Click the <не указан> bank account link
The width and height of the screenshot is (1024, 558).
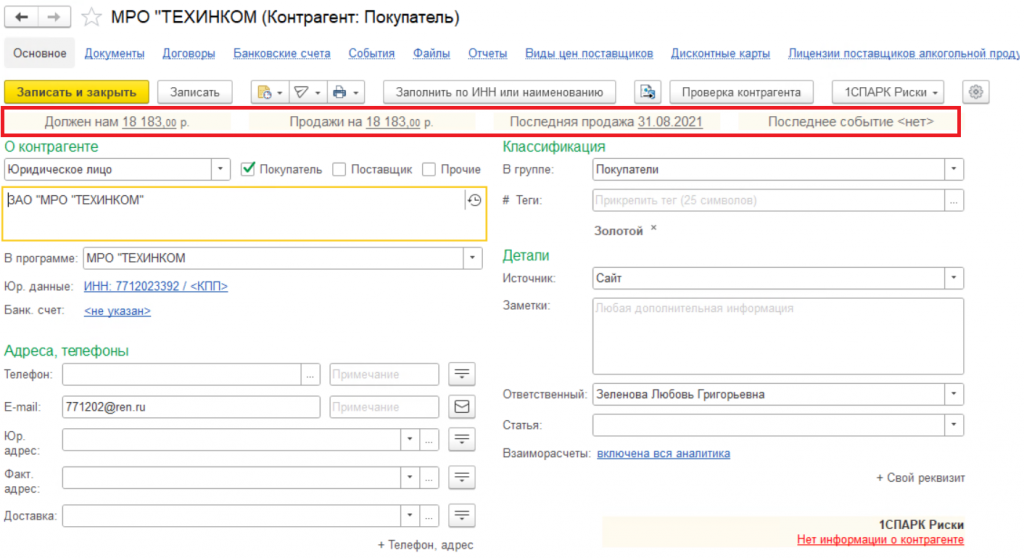117,311
